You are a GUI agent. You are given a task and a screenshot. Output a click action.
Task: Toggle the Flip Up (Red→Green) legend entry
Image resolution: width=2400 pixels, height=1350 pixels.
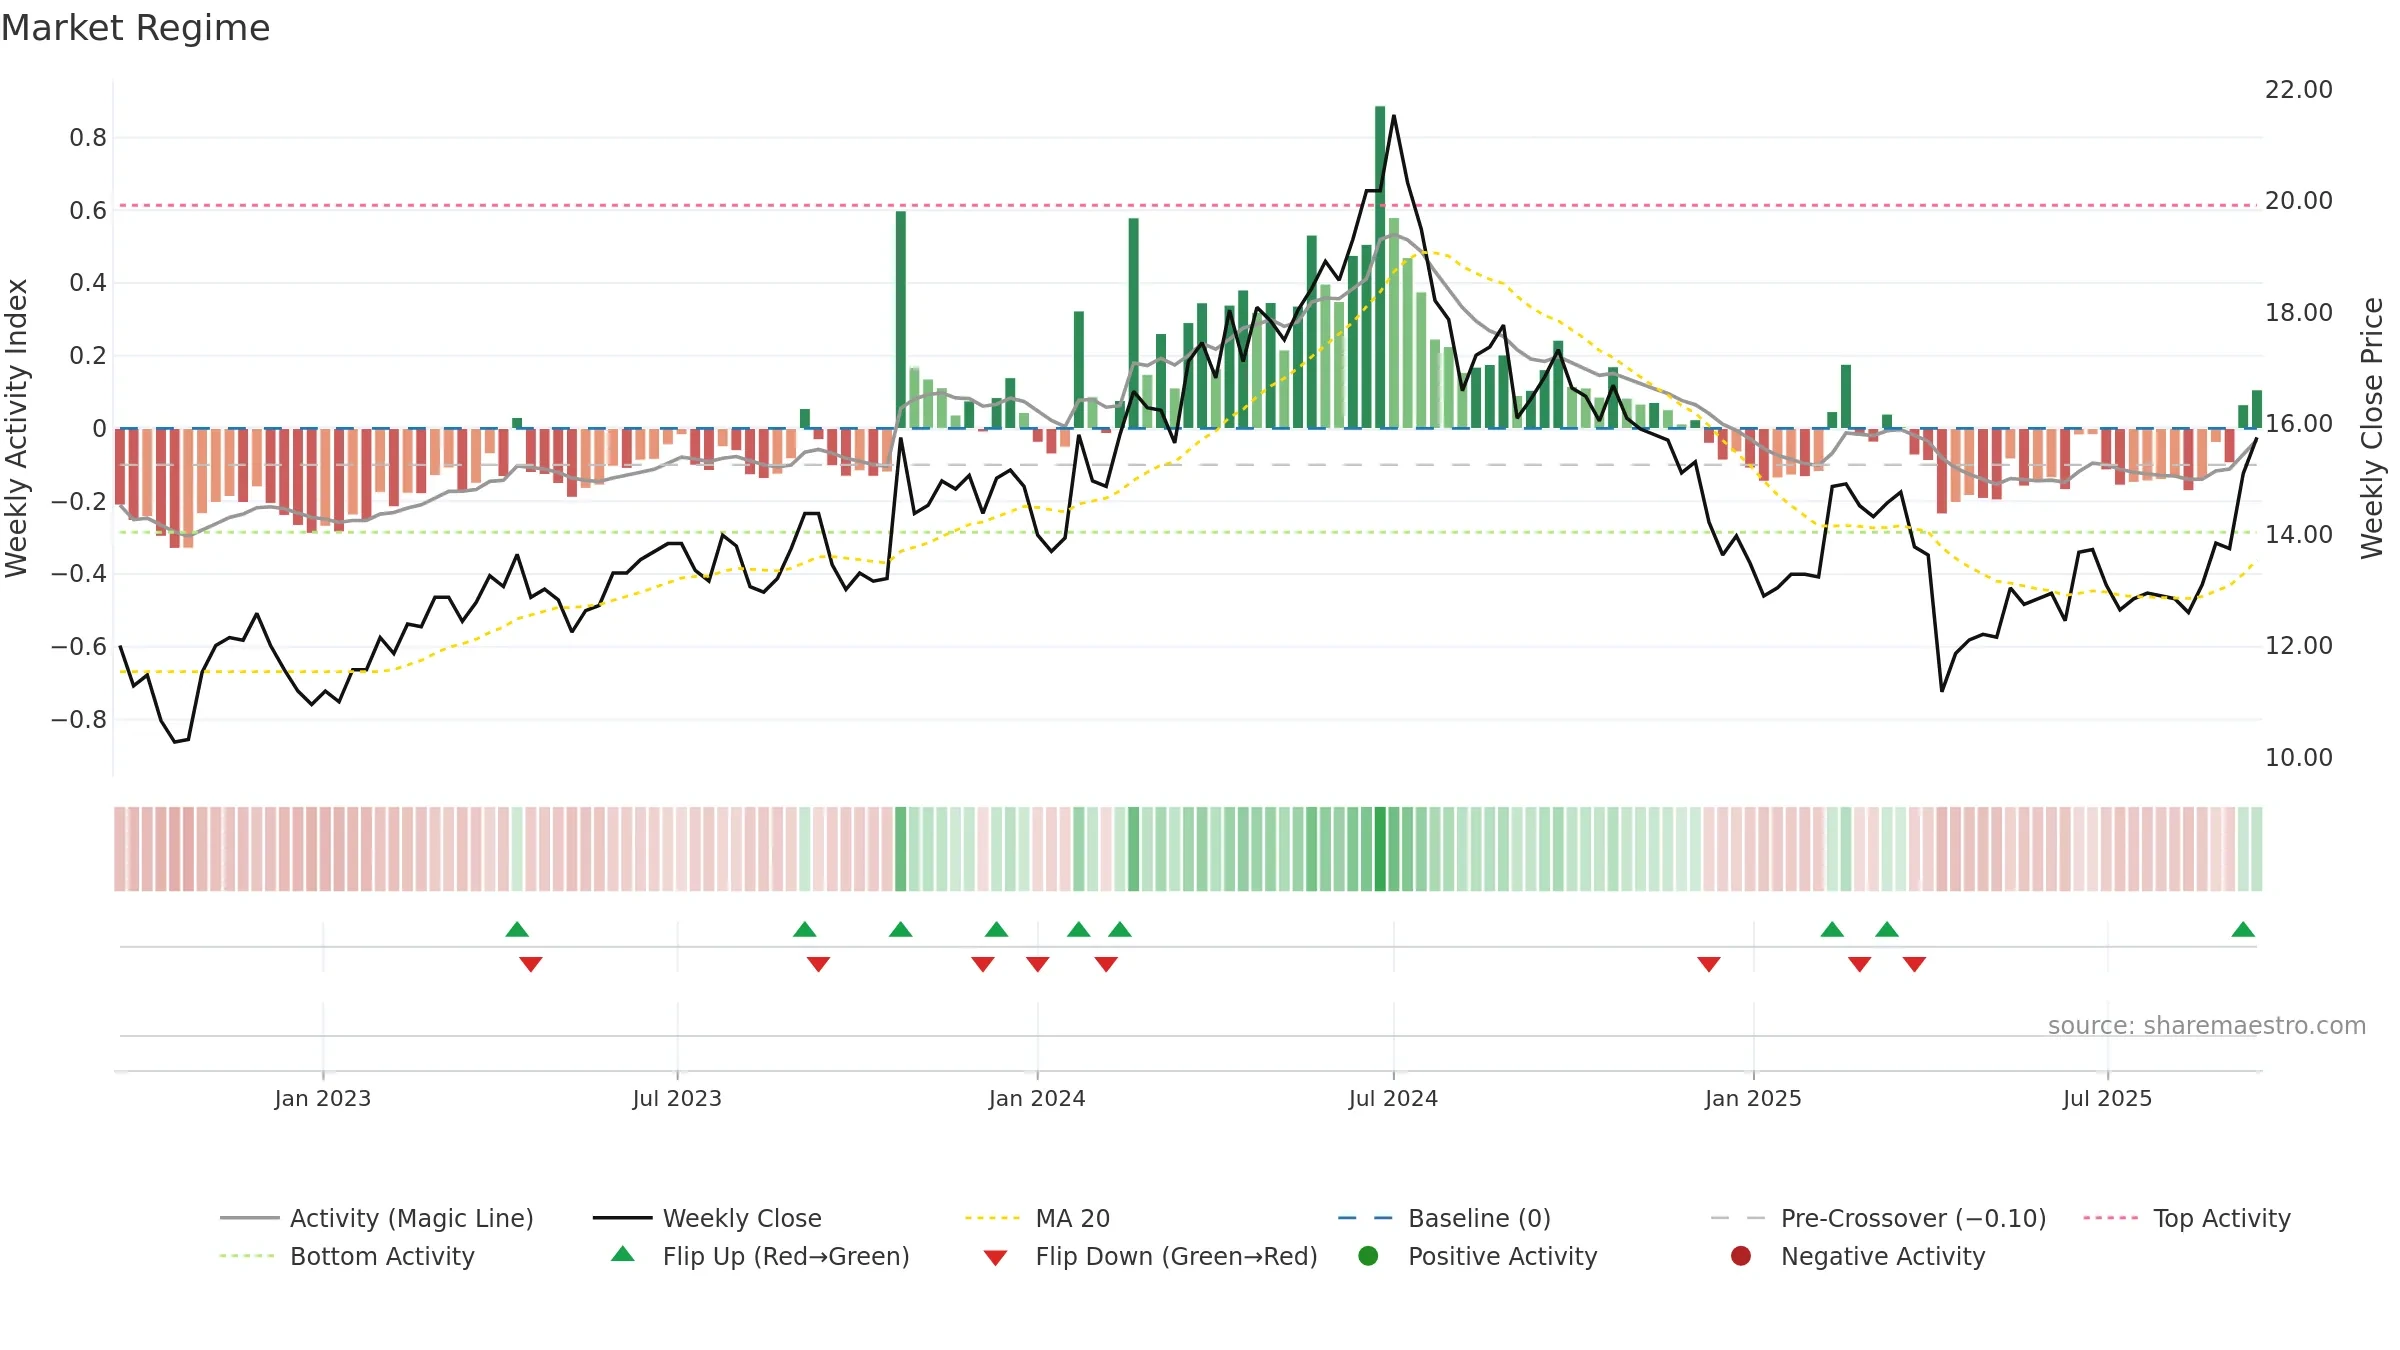(x=760, y=1256)
